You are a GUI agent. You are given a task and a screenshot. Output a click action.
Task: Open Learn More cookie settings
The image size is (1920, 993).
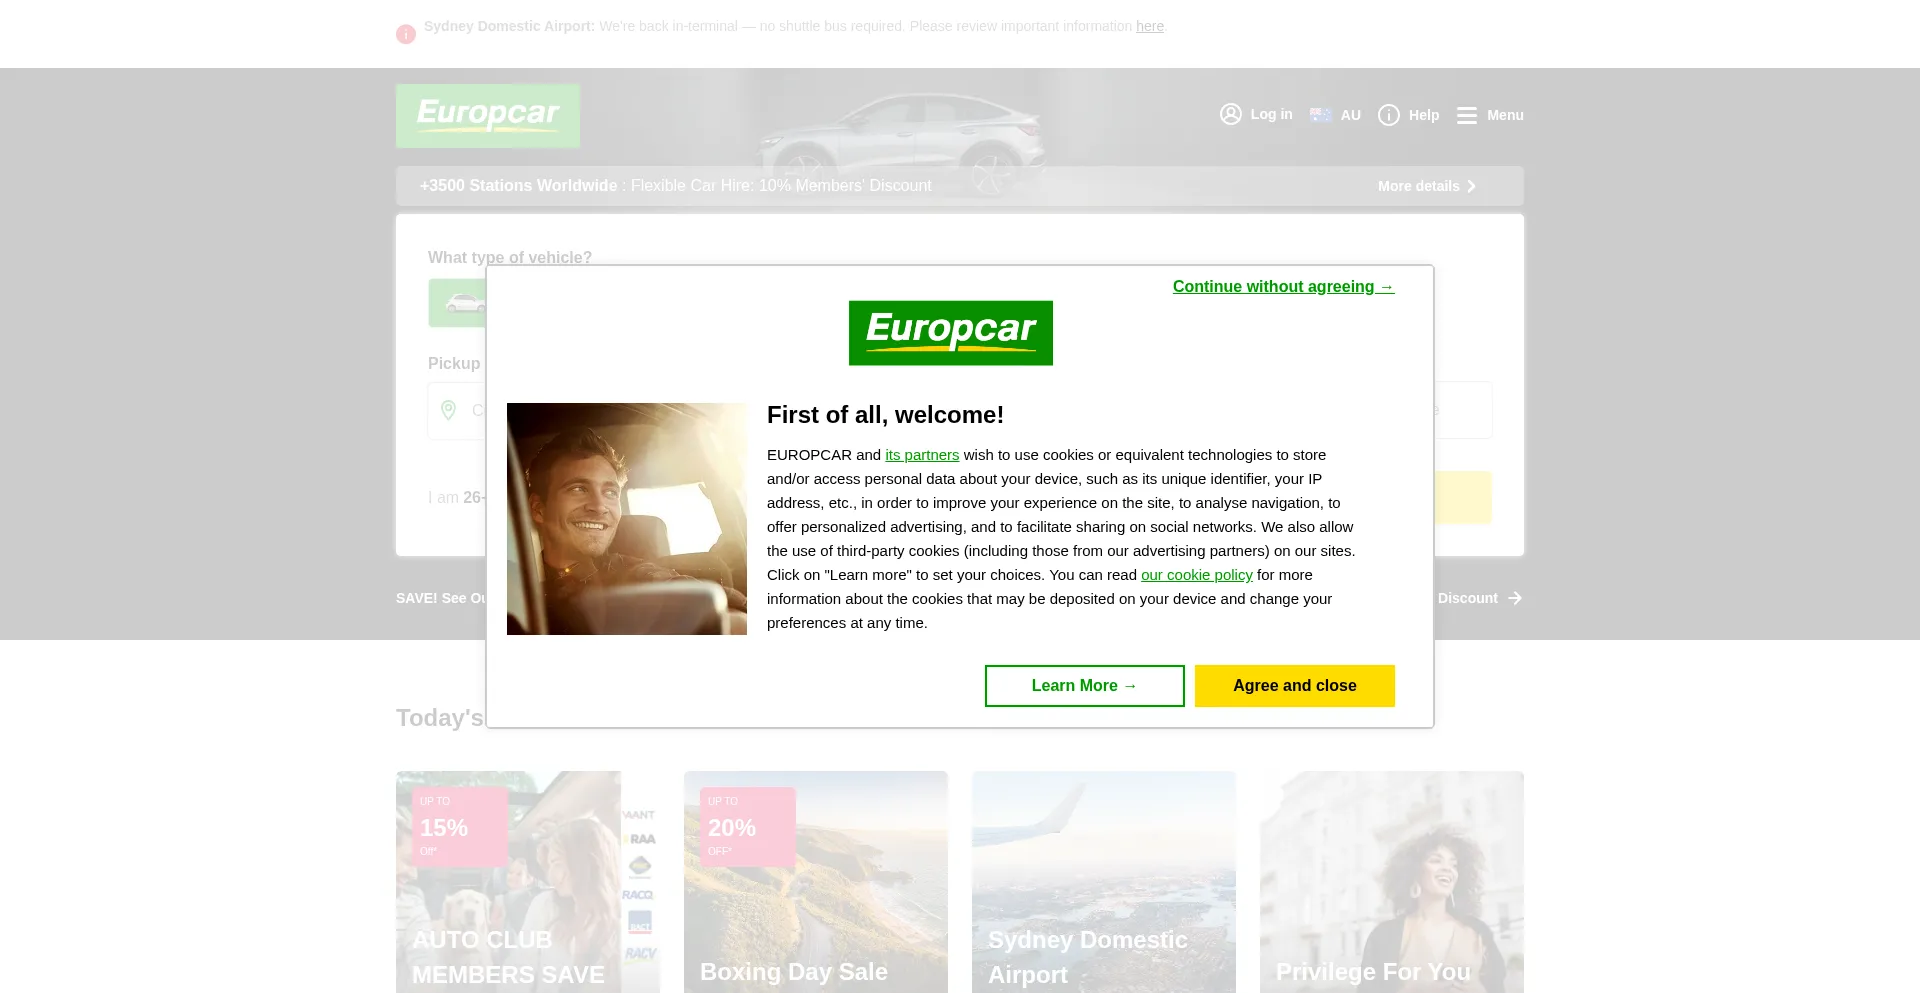pos(1084,685)
